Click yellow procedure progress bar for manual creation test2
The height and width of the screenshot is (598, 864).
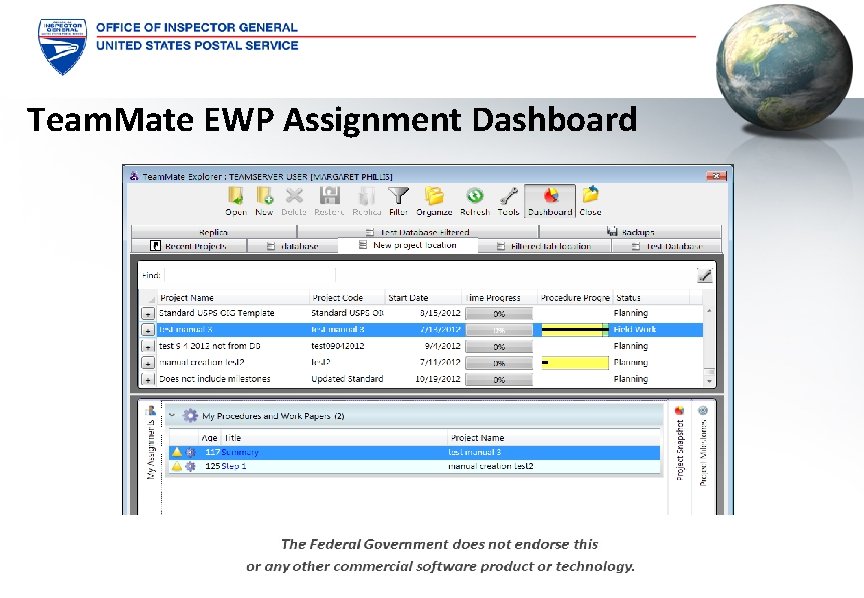tap(575, 363)
